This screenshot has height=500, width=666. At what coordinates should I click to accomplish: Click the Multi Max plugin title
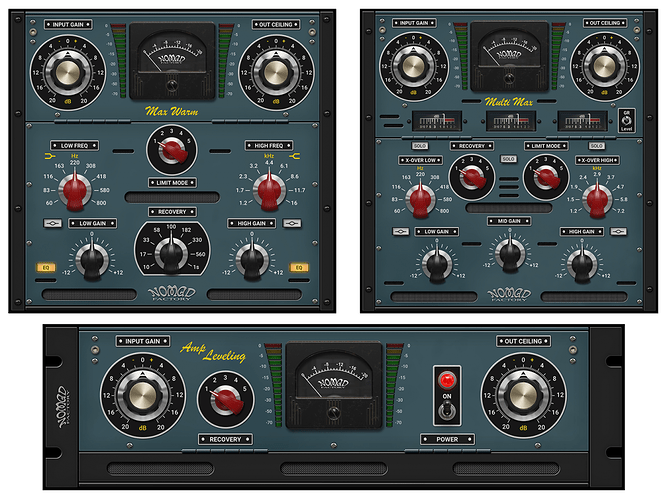pos(509,102)
